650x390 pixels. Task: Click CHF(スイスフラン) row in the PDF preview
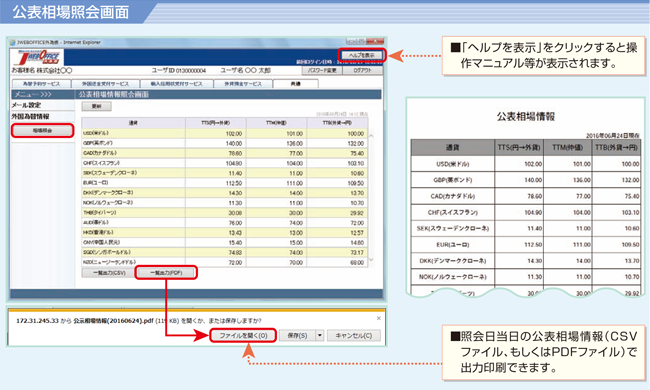(526, 212)
